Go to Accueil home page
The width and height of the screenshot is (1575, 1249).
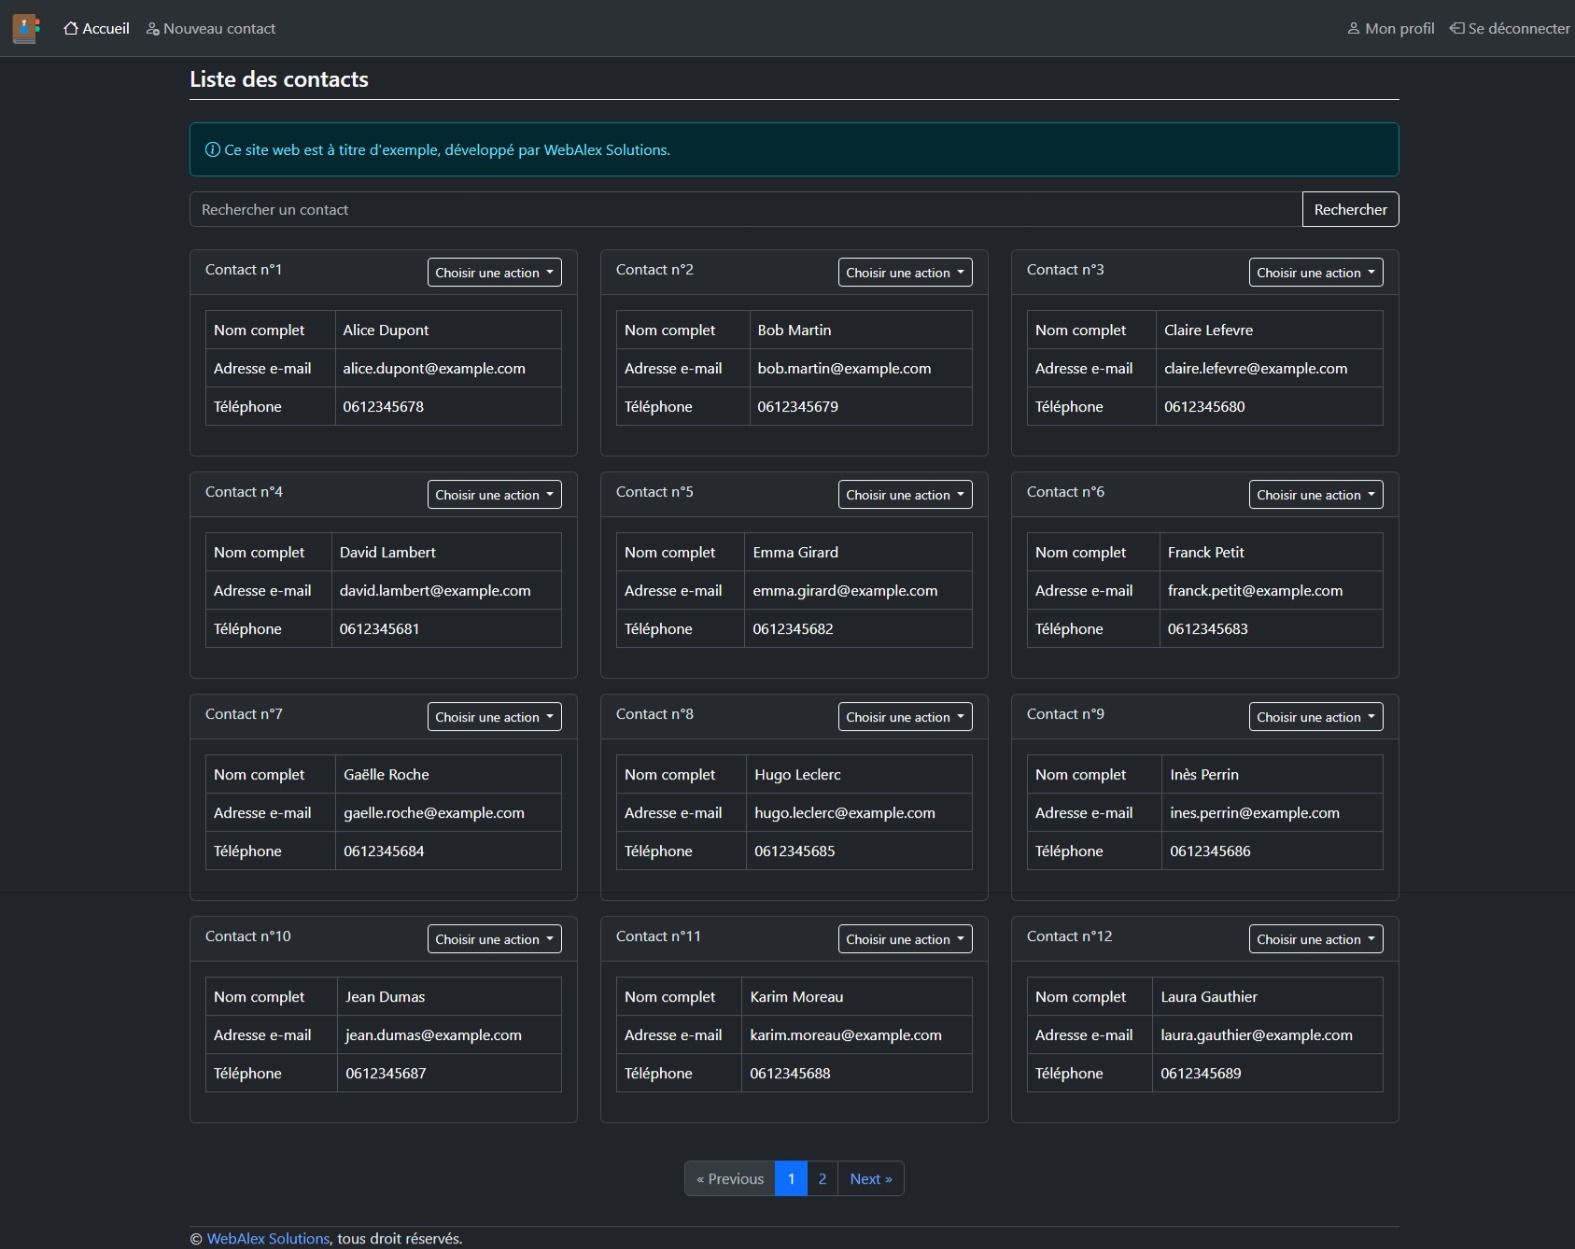(x=96, y=29)
